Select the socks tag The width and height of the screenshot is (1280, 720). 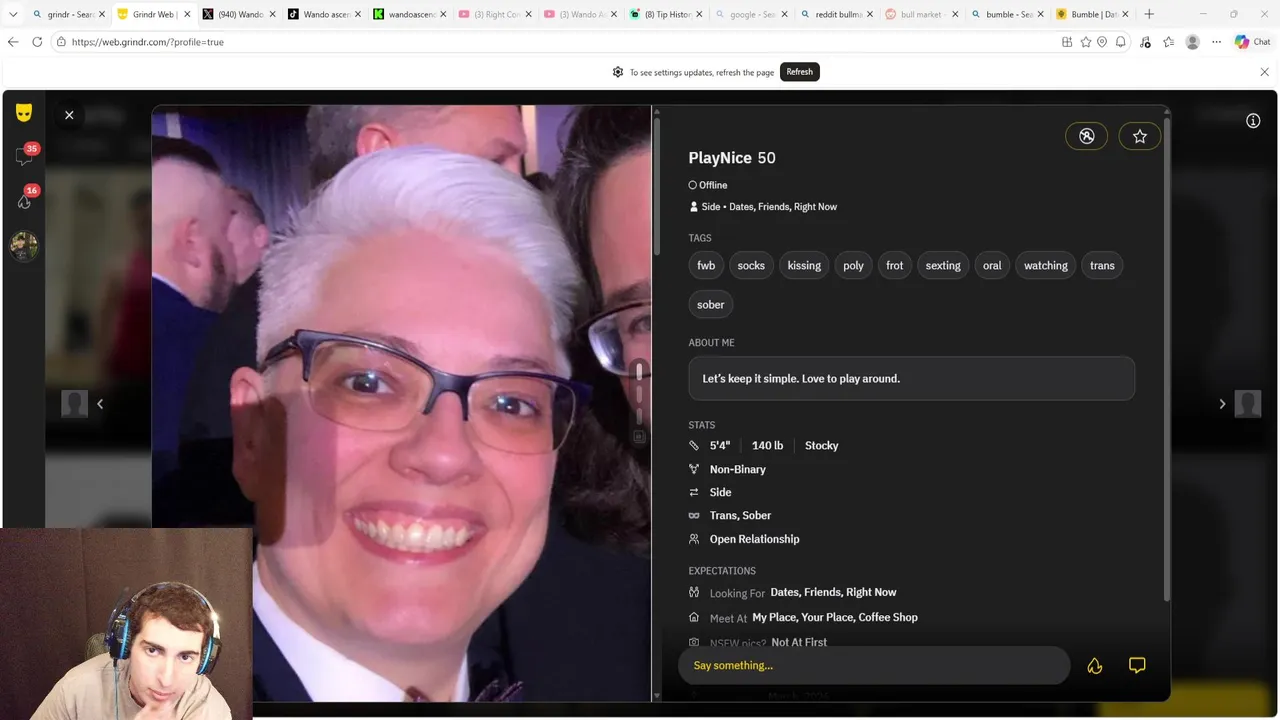coord(751,265)
